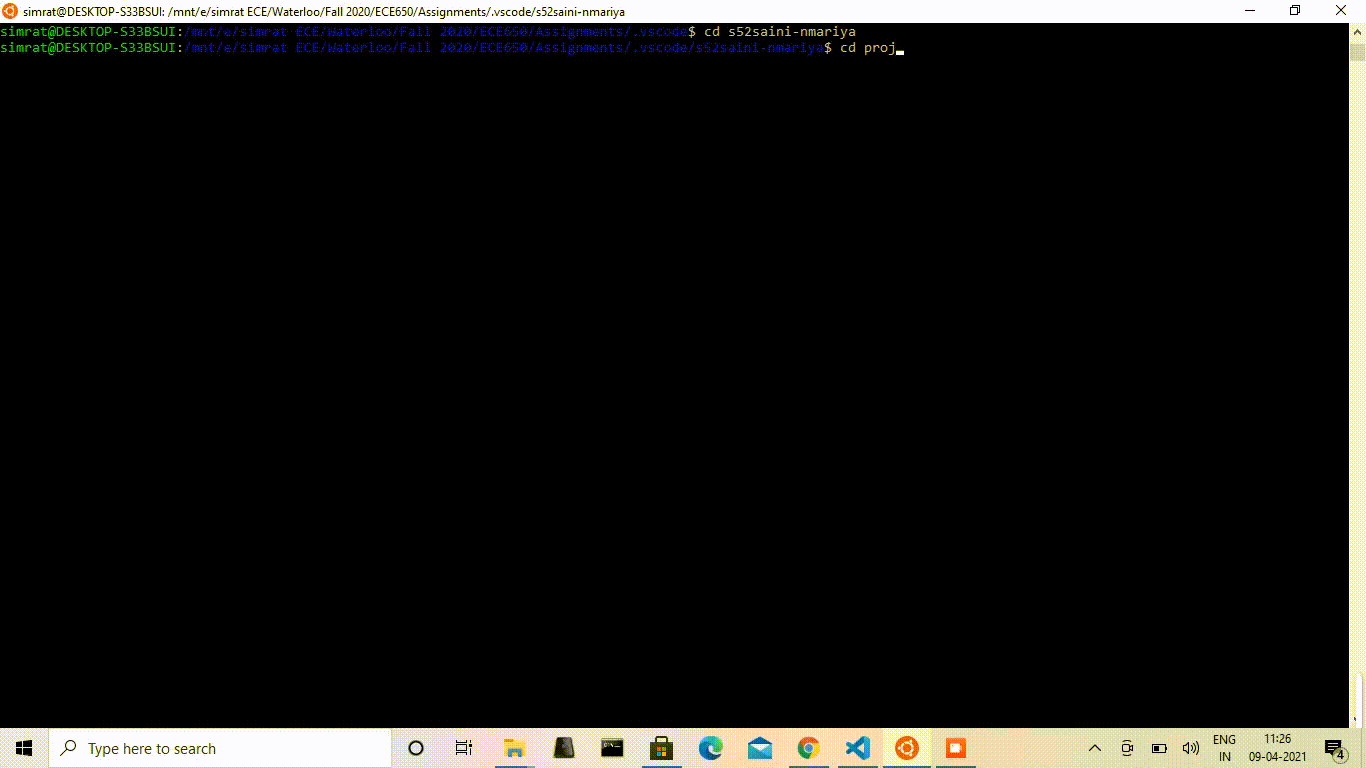
Task: Open the battery status tray icon
Action: pyautogui.click(x=1159, y=748)
